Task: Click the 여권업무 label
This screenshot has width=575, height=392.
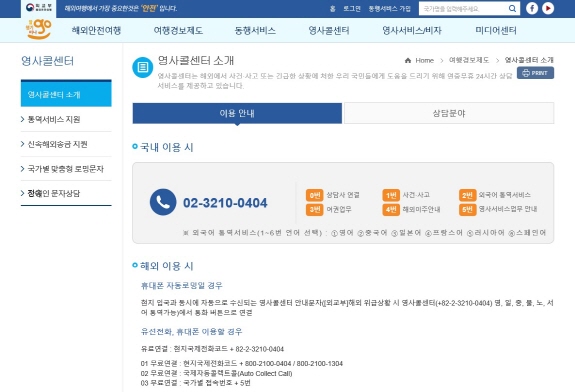Action: [339, 209]
